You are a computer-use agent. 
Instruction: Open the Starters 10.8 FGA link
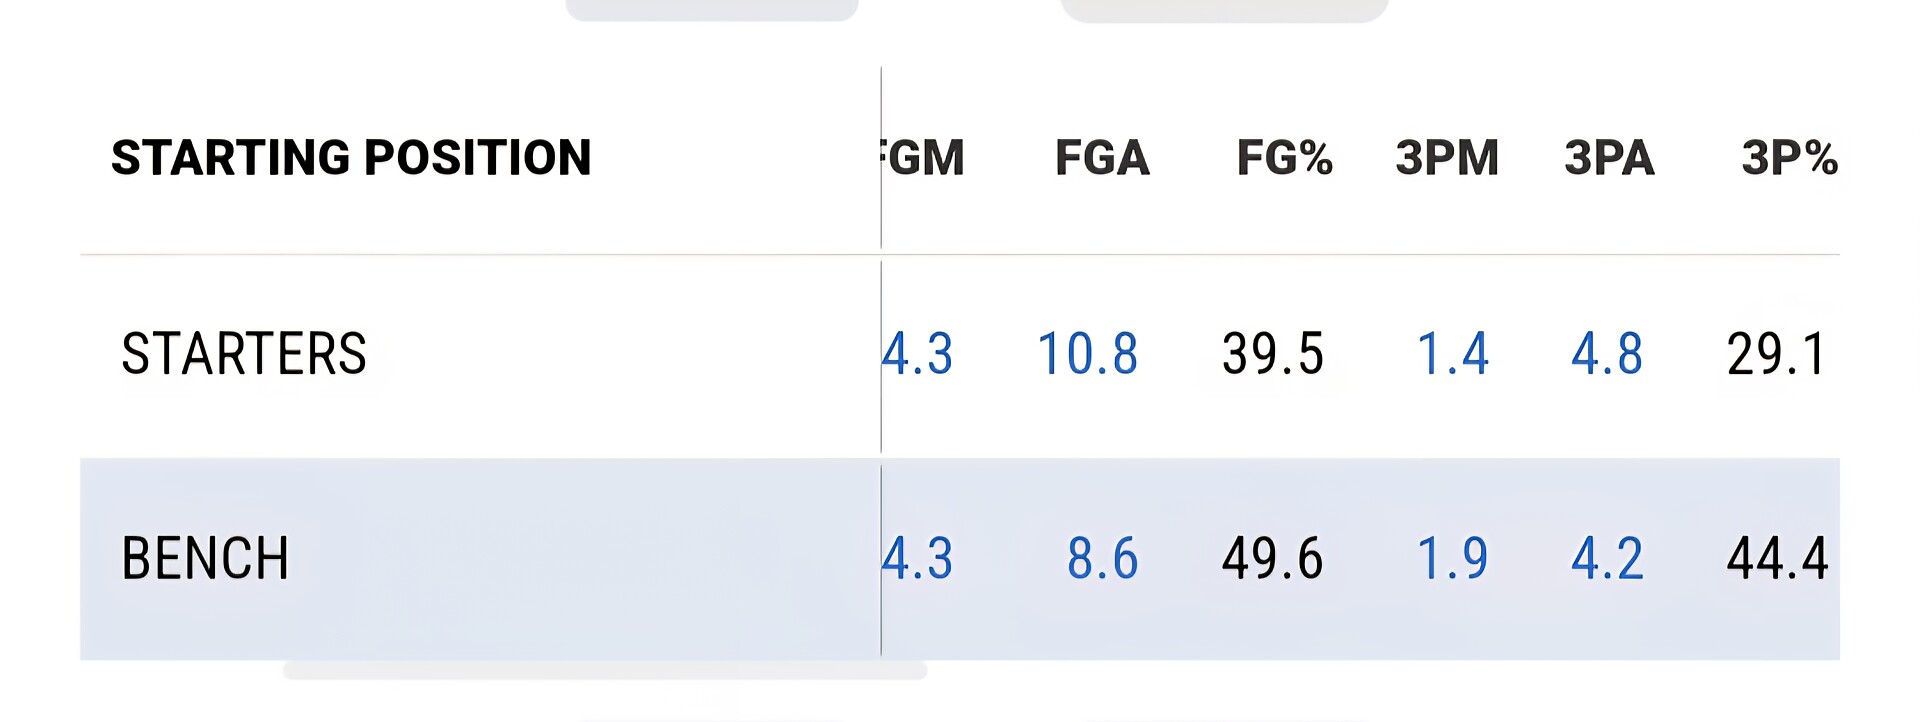point(1087,354)
